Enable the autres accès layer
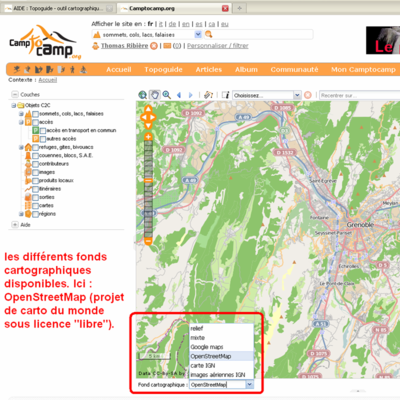 click(x=43, y=139)
